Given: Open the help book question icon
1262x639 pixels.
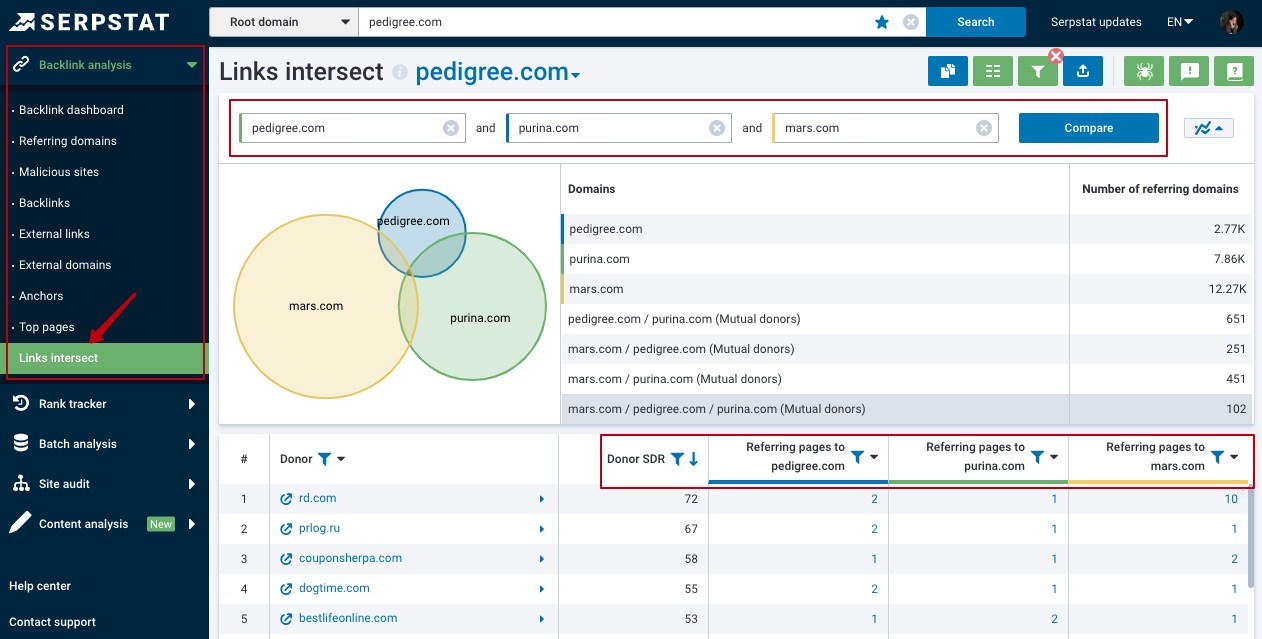Looking at the screenshot, I should (x=1234, y=71).
